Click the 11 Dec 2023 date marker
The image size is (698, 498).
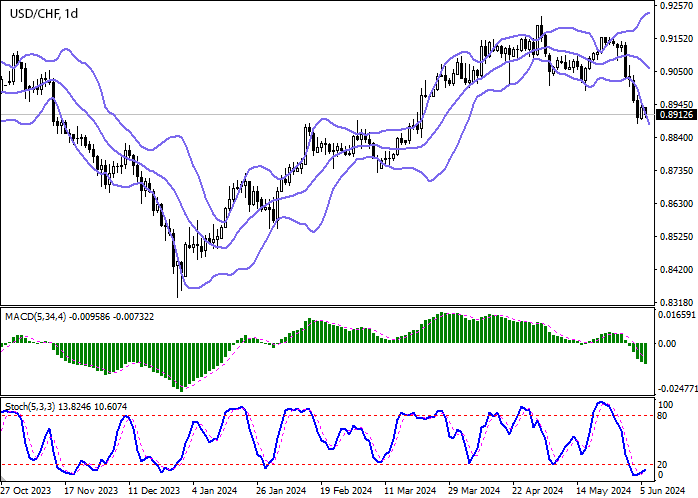[155, 491]
